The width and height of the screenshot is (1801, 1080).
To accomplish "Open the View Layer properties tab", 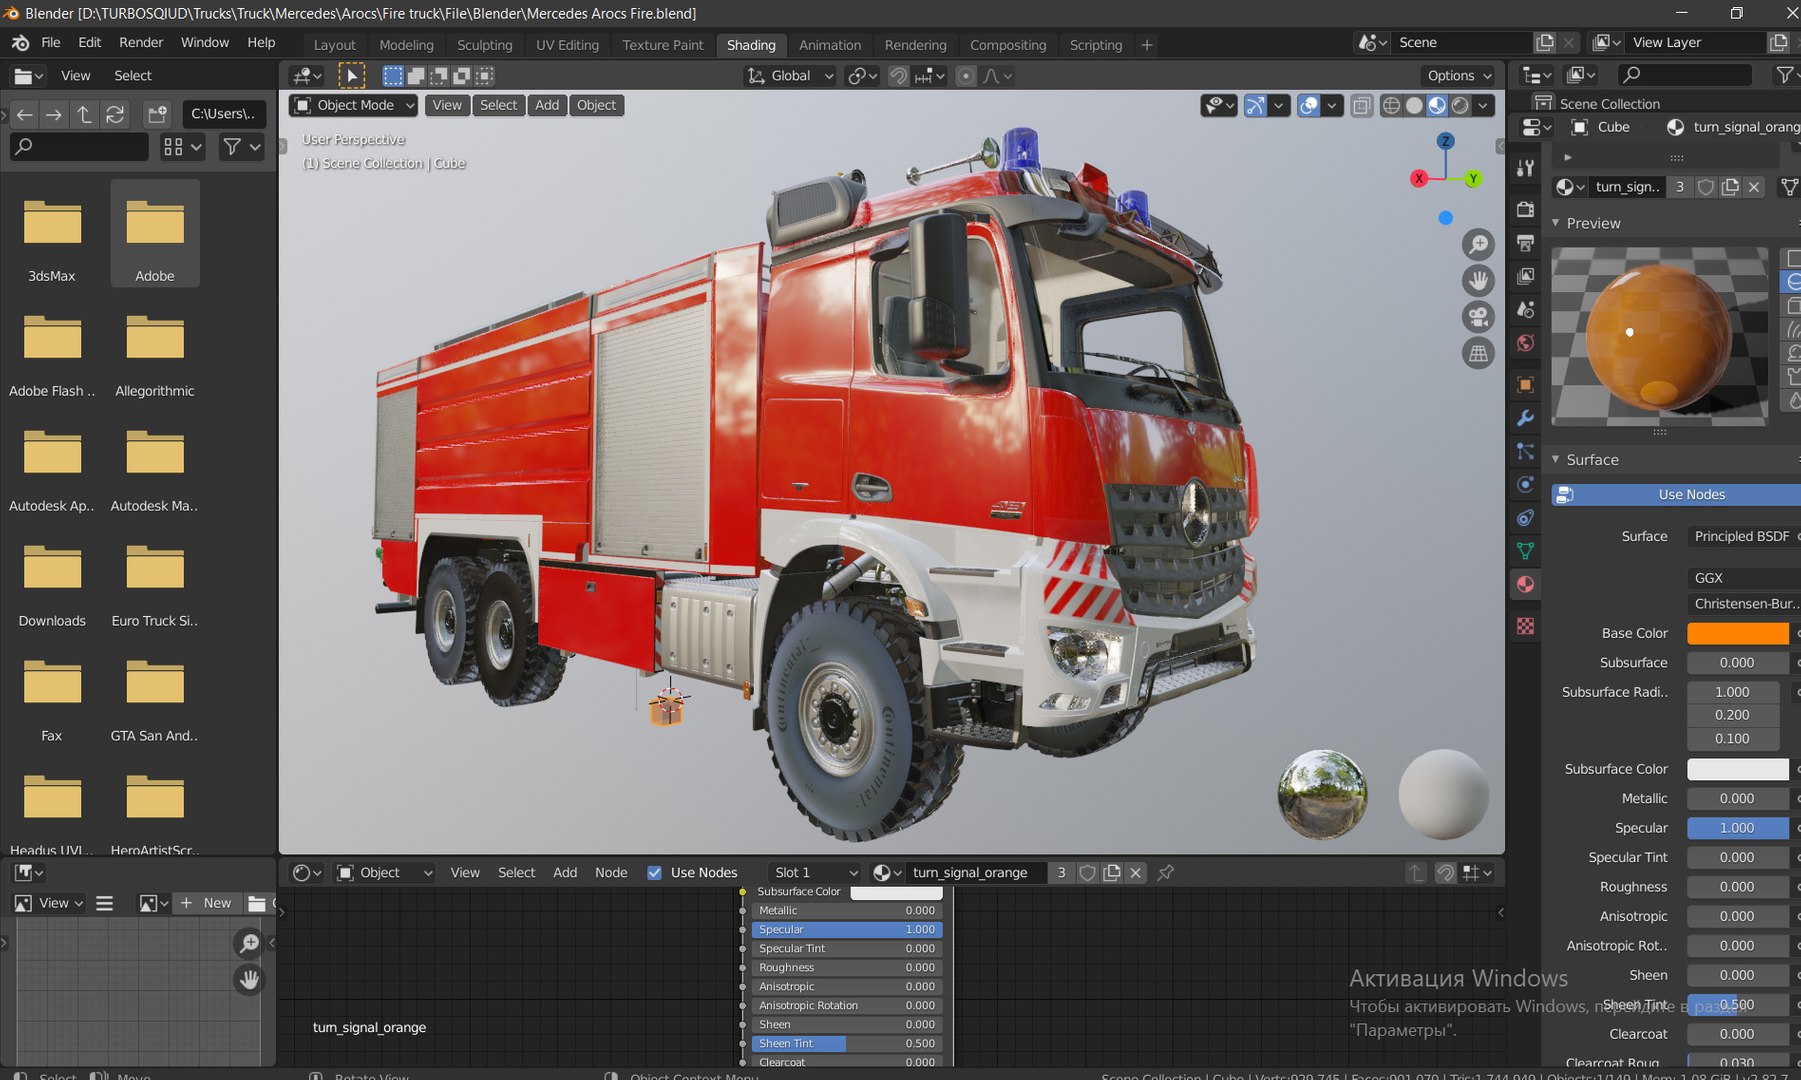I will click(1525, 276).
